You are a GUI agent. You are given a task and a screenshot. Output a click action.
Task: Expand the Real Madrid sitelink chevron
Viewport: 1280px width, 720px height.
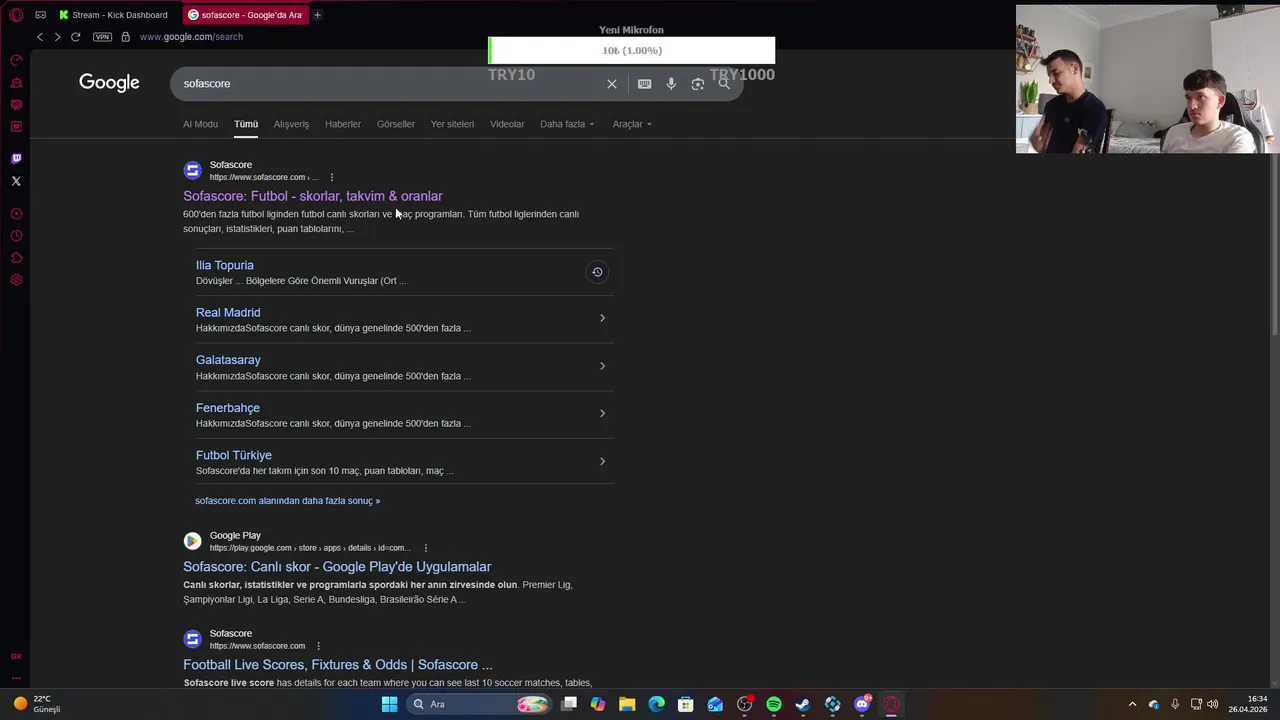point(602,318)
